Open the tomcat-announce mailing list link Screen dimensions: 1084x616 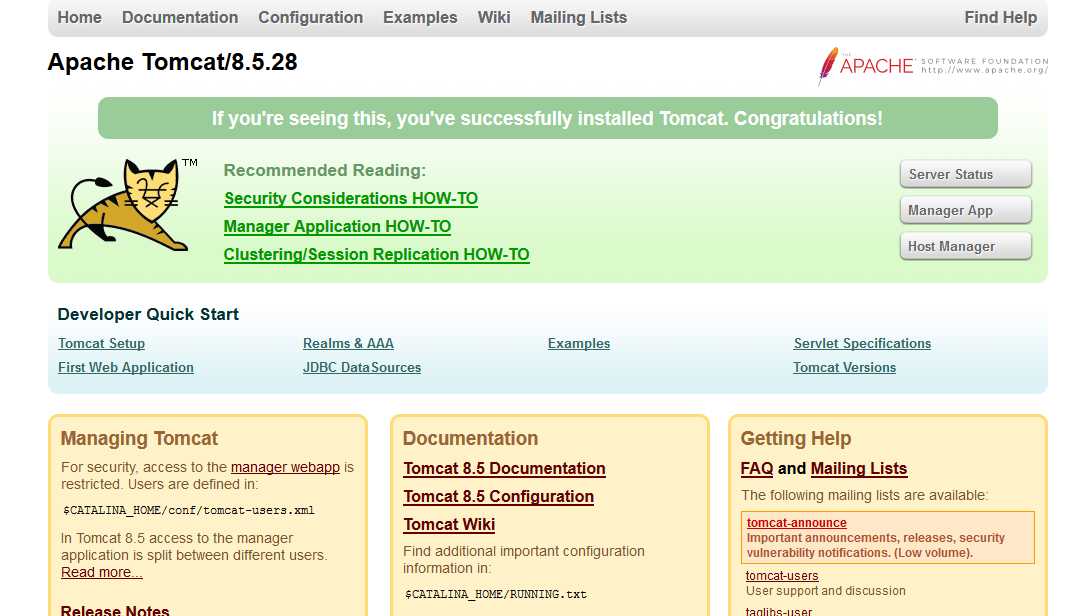tap(796, 523)
